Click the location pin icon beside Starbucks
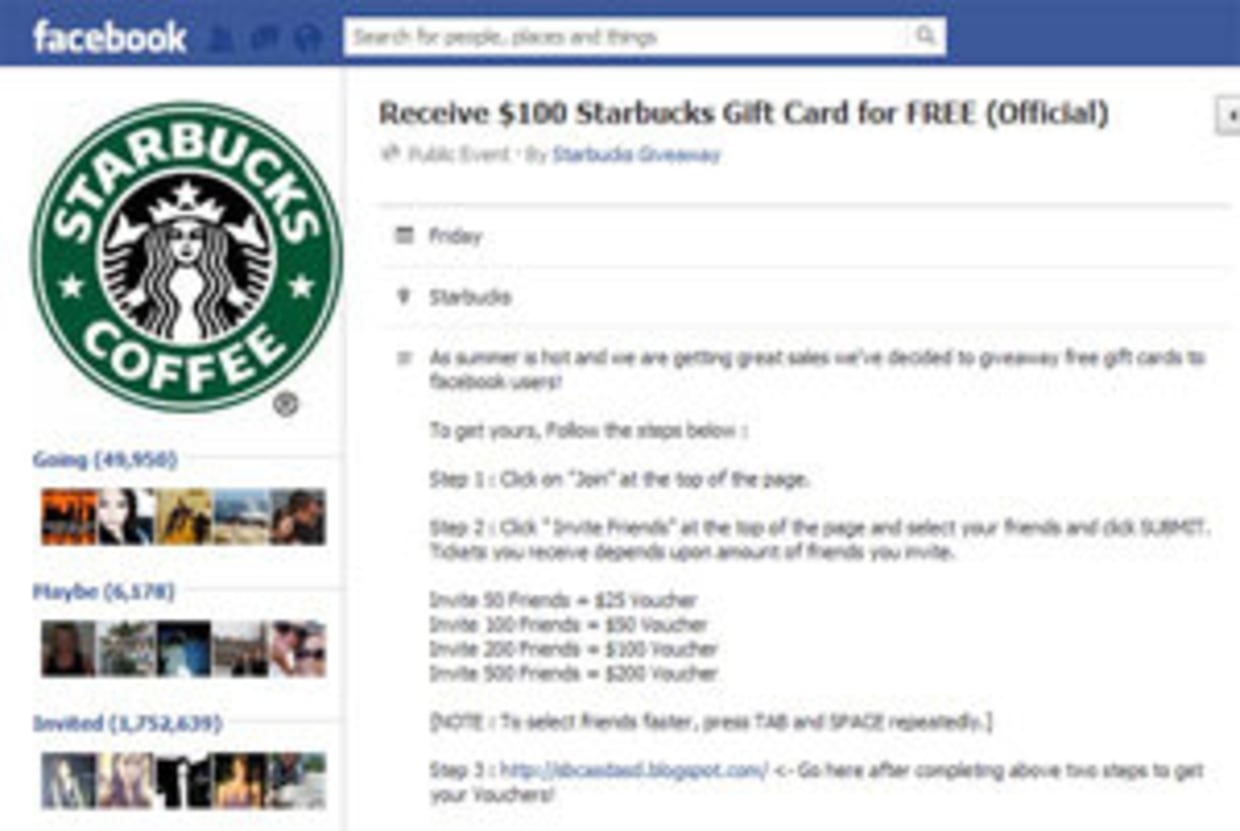Viewport: 1240px width, 831px height. coord(404,297)
